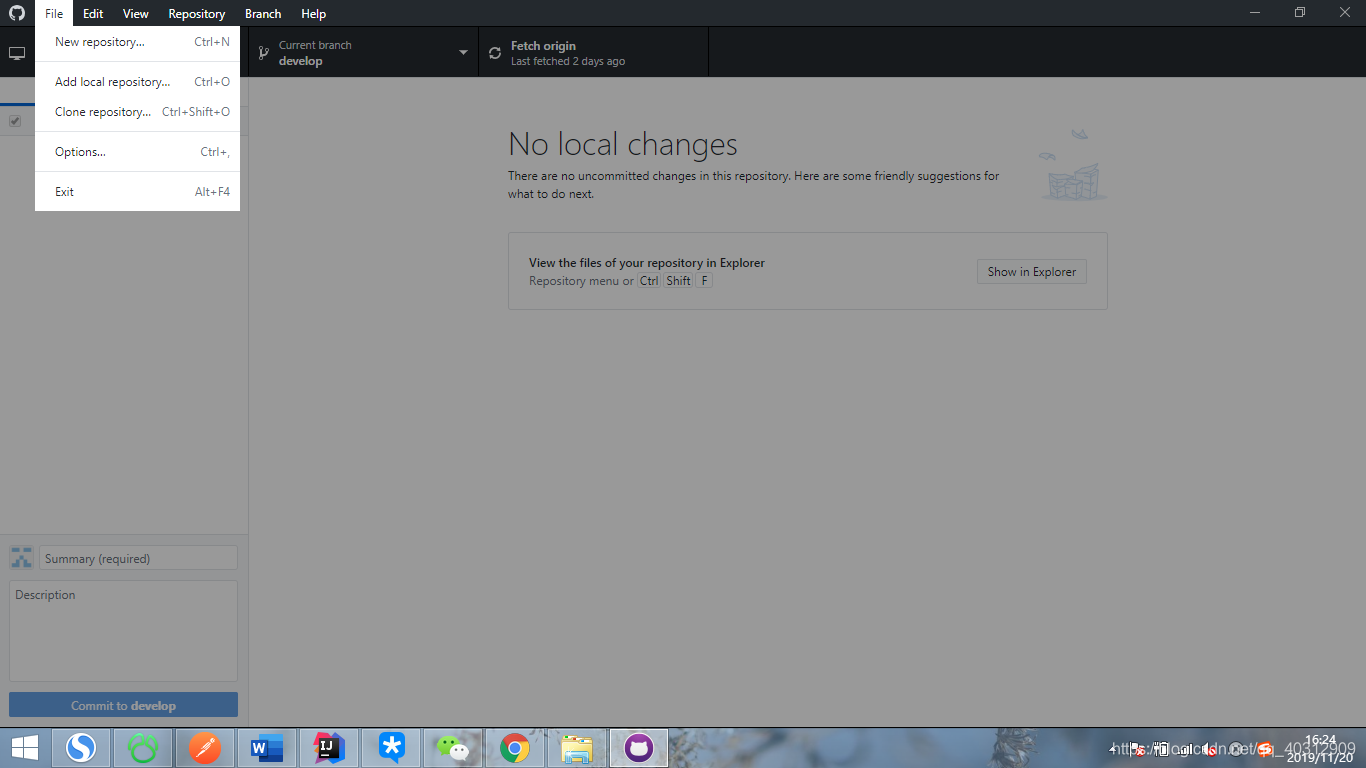The width and height of the screenshot is (1366, 768).
Task: Open the green Navicat icon on the taskbar
Action: [x=143, y=747]
